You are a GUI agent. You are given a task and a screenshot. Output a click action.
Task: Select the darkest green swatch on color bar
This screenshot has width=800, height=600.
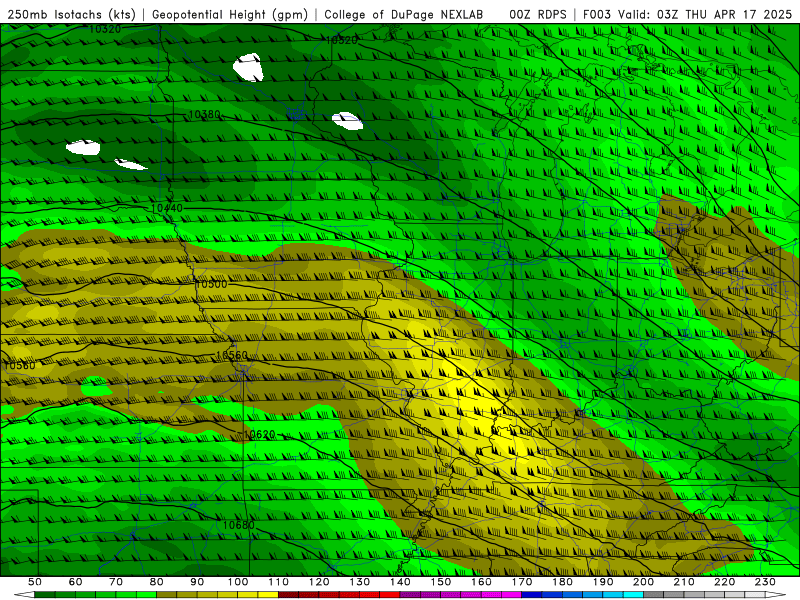point(44,594)
